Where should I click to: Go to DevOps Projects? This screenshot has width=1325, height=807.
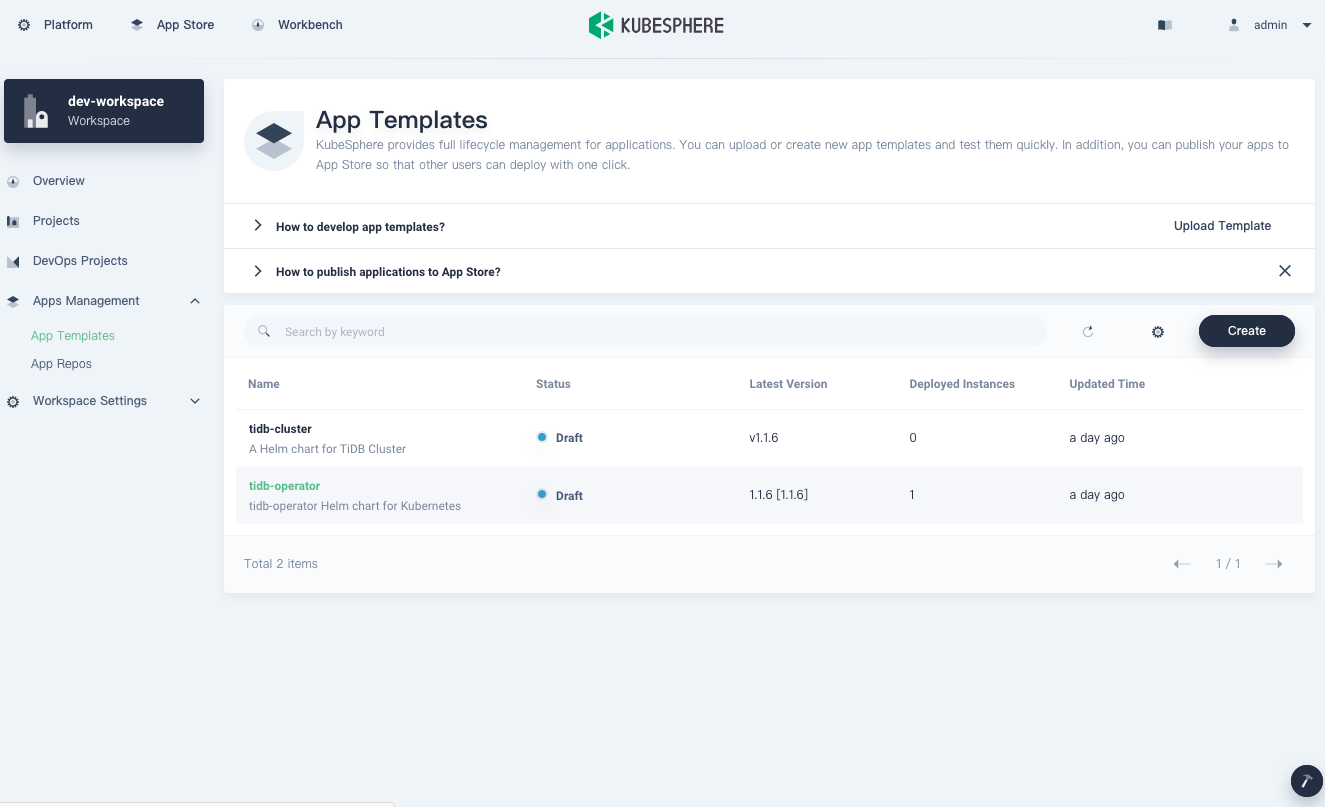point(80,261)
